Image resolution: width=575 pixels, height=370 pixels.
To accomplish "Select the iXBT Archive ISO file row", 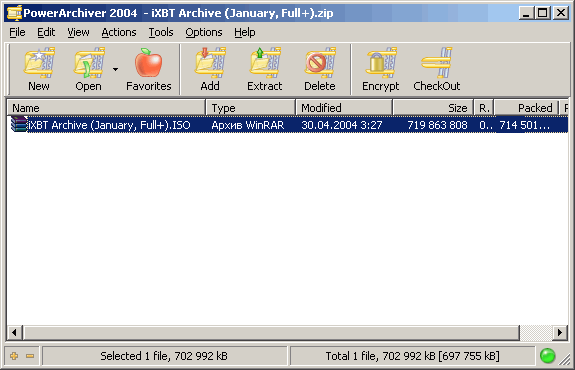I will point(288,125).
